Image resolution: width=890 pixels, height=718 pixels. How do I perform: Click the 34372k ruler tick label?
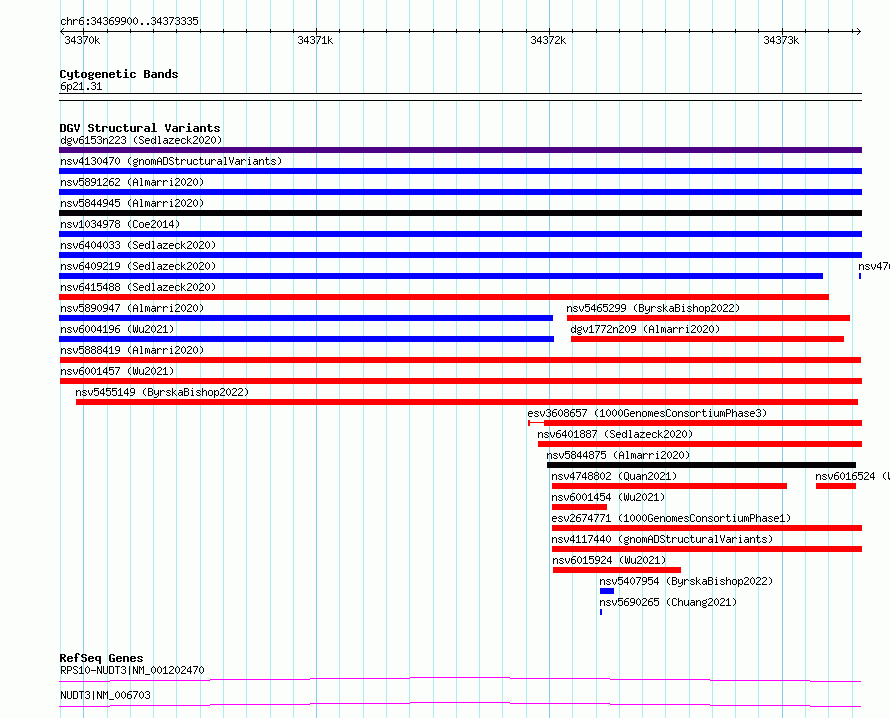pyautogui.click(x=548, y=40)
